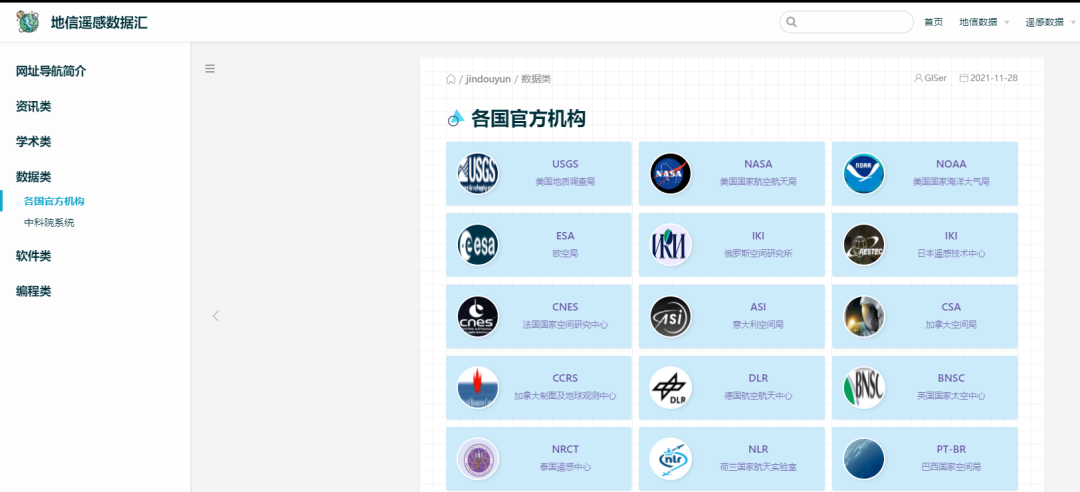1080x492 pixels.
Task: Click the Russian IKI logo icon
Action: tap(671, 245)
